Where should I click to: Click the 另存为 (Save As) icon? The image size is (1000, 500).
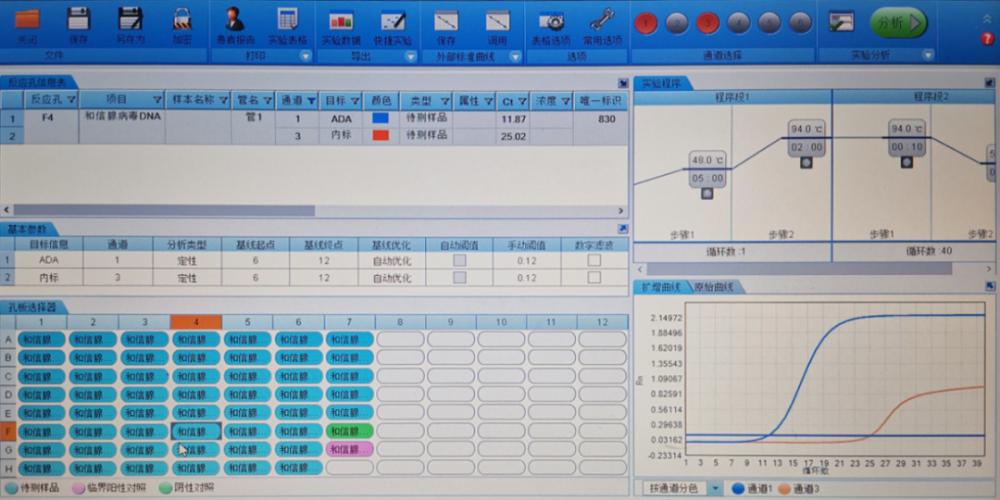click(130, 20)
